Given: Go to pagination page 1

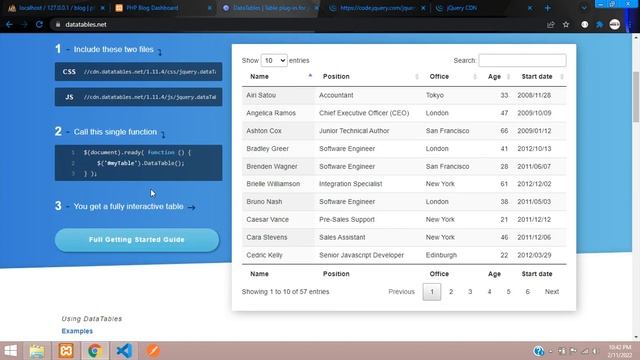Looking at the screenshot, I should [432, 292].
